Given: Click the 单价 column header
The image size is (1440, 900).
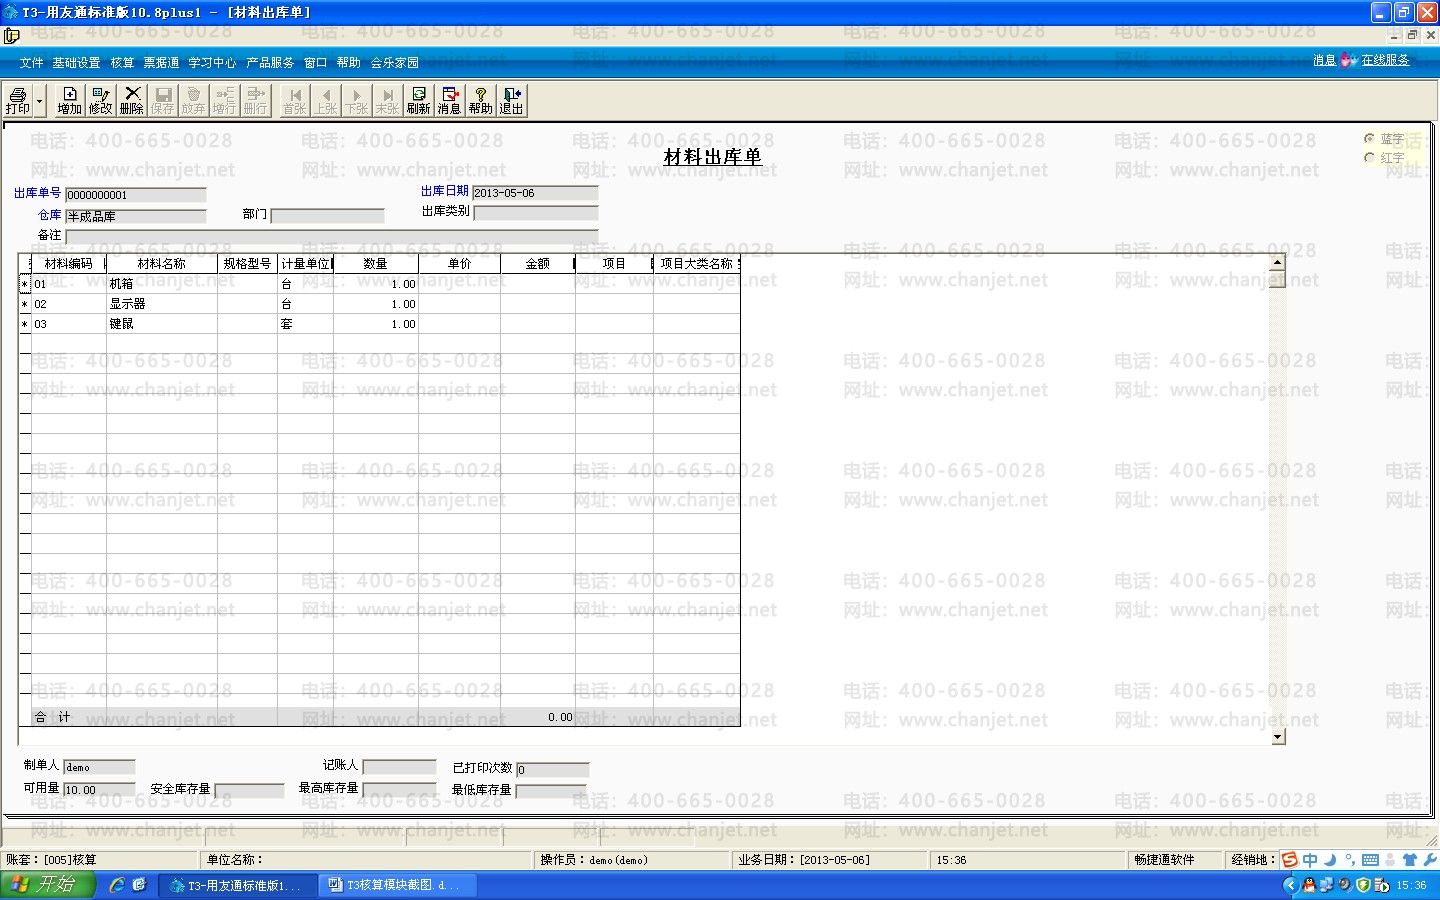Looking at the screenshot, I should click(460, 264).
